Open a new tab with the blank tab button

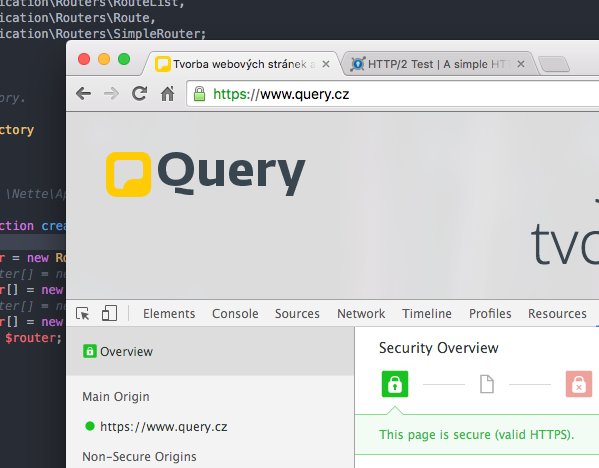pyautogui.click(x=554, y=64)
